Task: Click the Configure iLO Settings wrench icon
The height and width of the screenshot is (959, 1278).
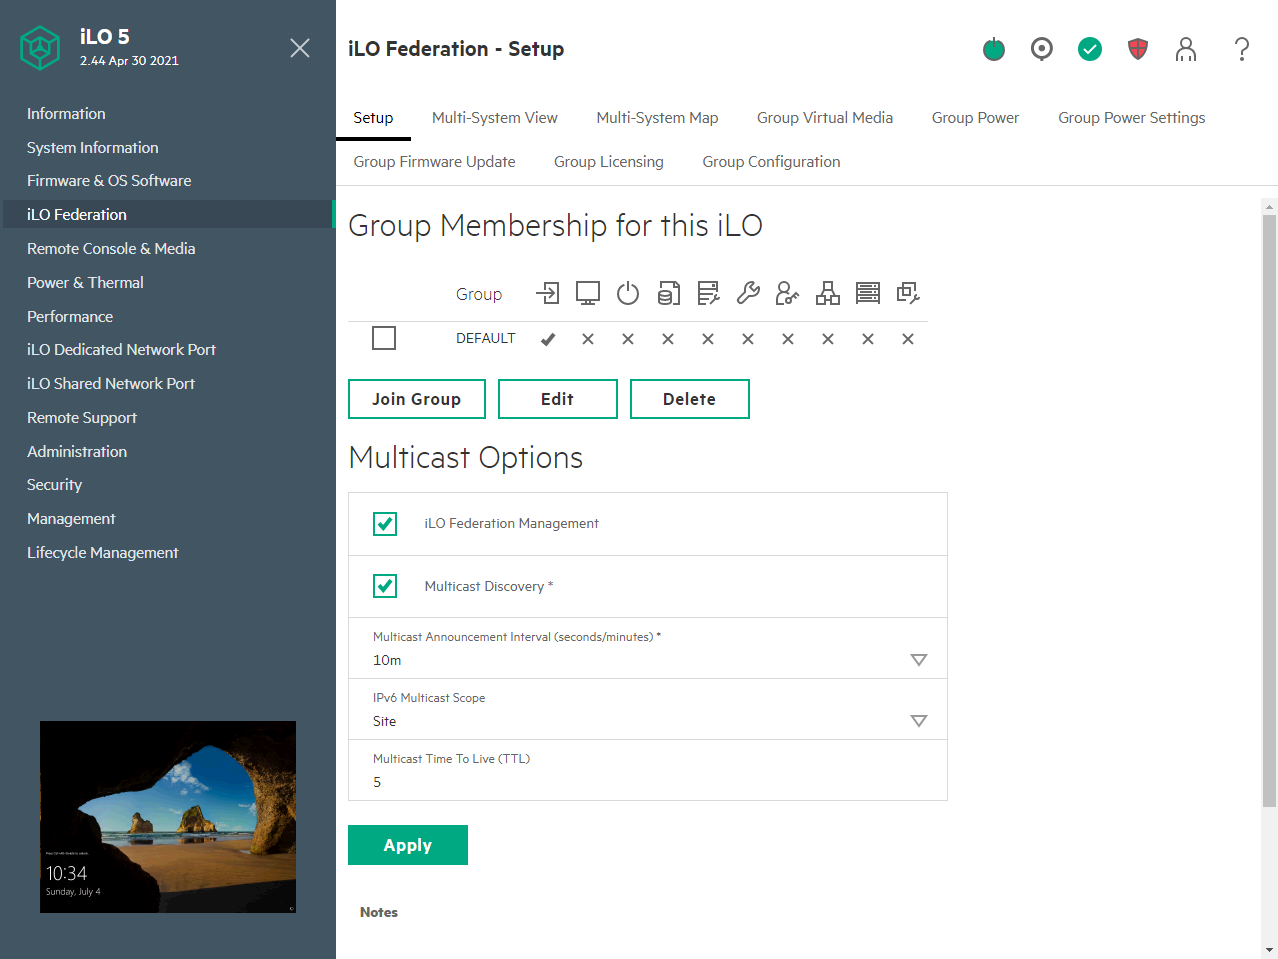Action: pyautogui.click(x=748, y=293)
